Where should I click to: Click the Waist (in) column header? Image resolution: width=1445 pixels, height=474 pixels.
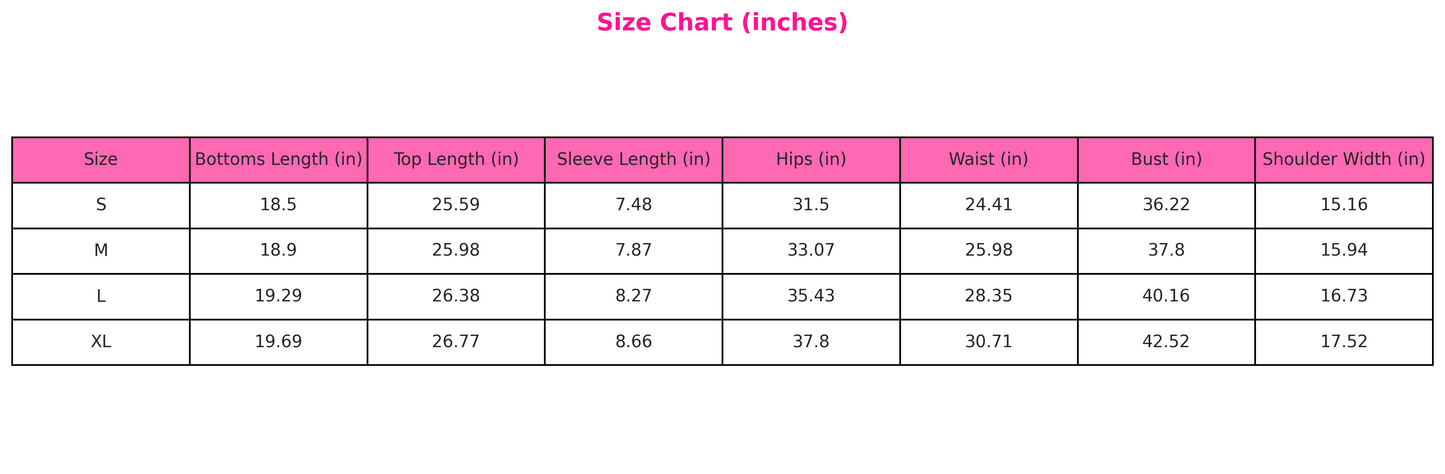pos(988,160)
